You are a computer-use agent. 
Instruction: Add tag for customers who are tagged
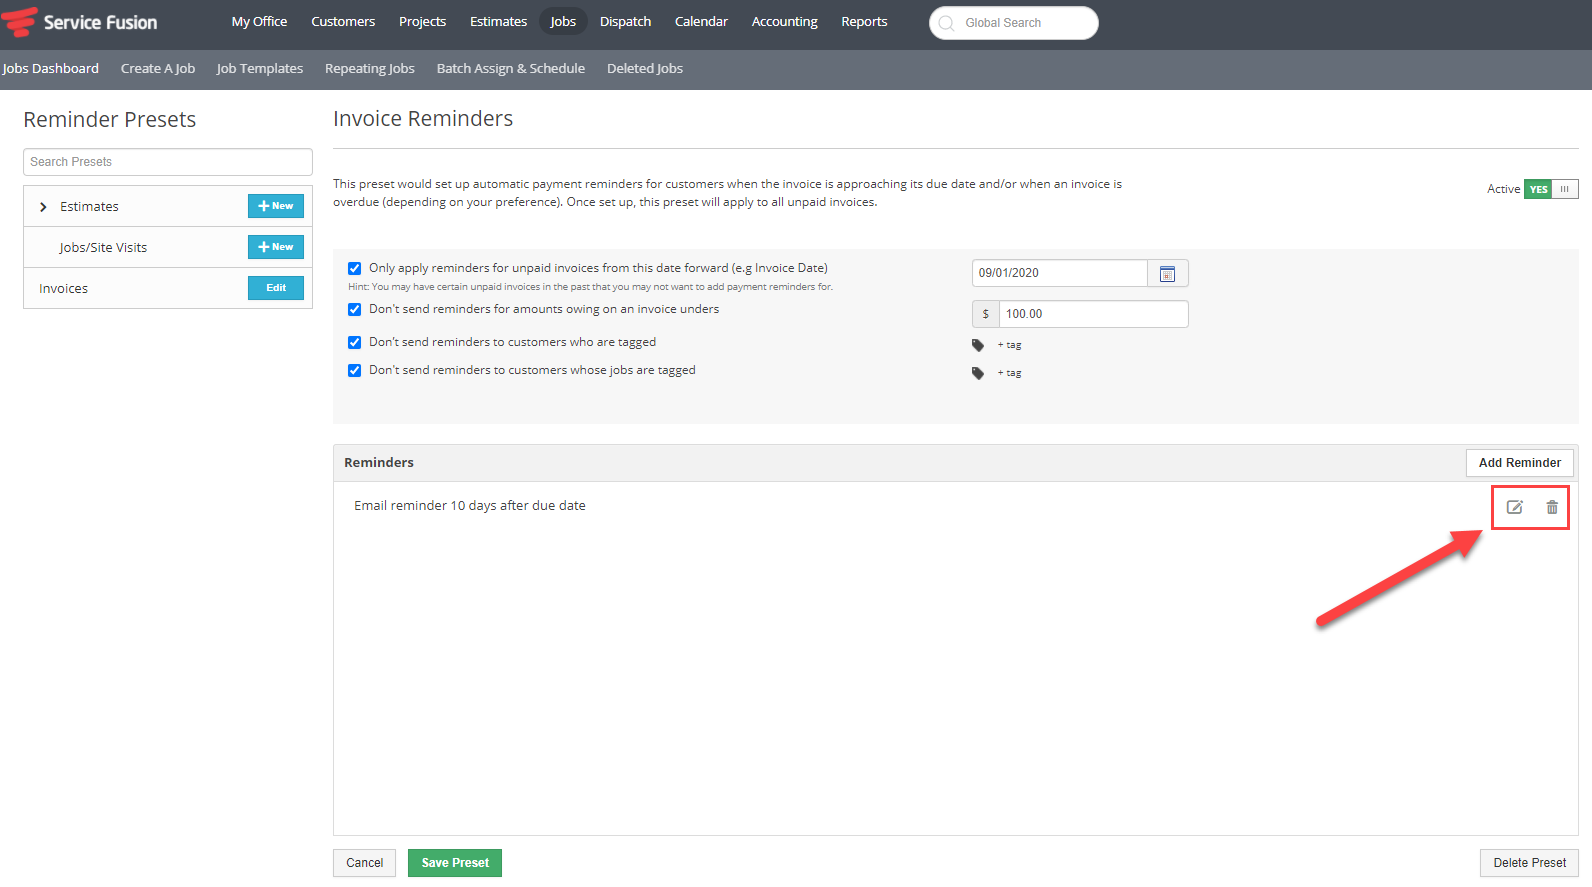(1010, 345)
